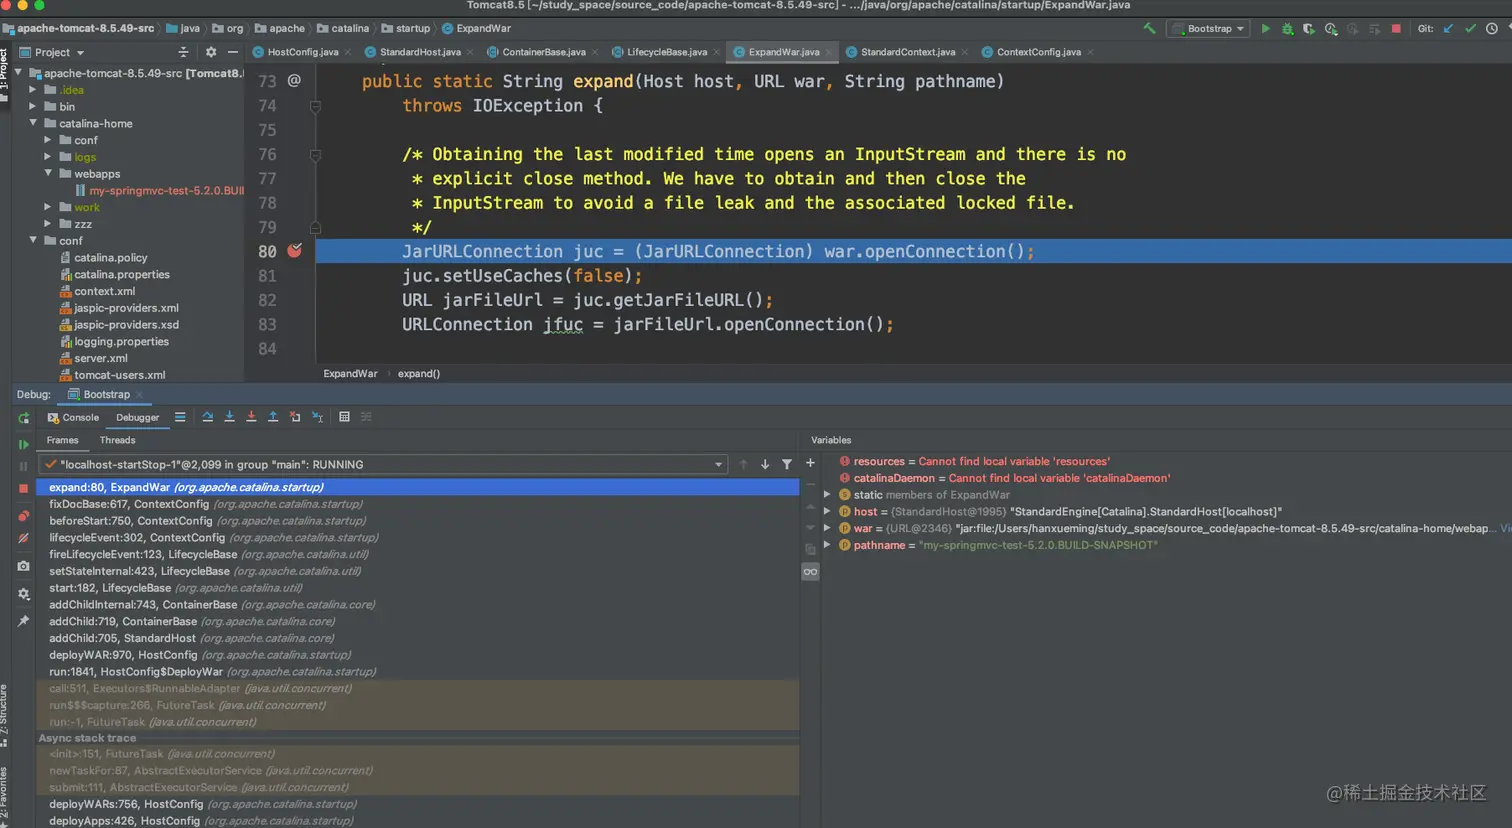
Task: Expand the work folder
Action: (x=48, y=207)
